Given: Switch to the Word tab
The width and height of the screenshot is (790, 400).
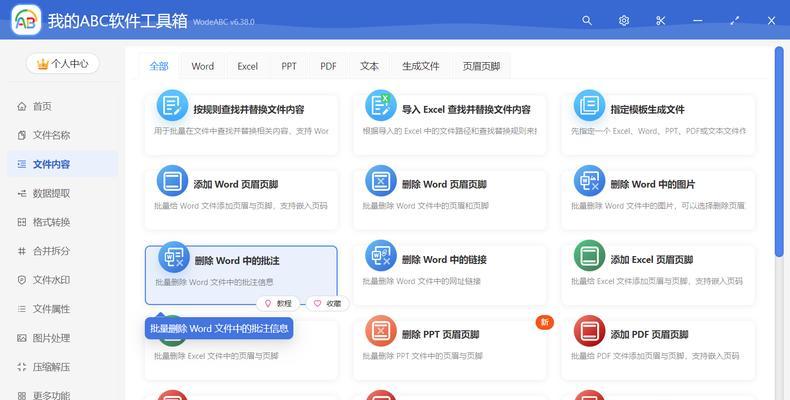Looking at the screenshot, I should coord(203,66).
